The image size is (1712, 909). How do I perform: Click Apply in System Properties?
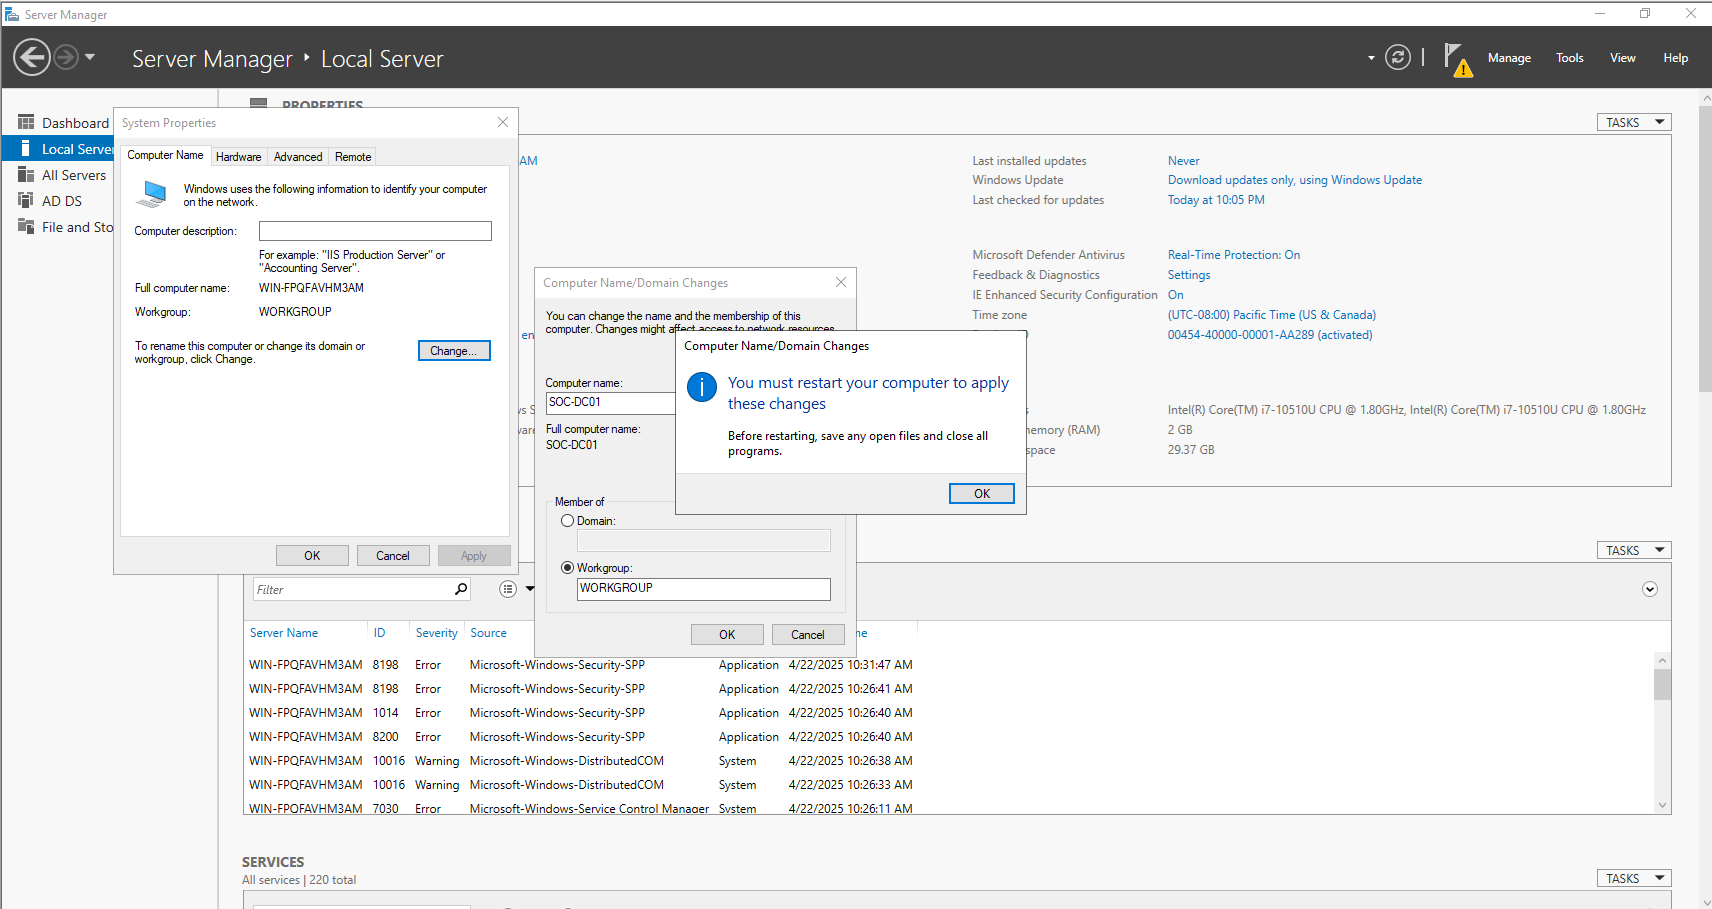pyautogui.click(x=474, y=556)
